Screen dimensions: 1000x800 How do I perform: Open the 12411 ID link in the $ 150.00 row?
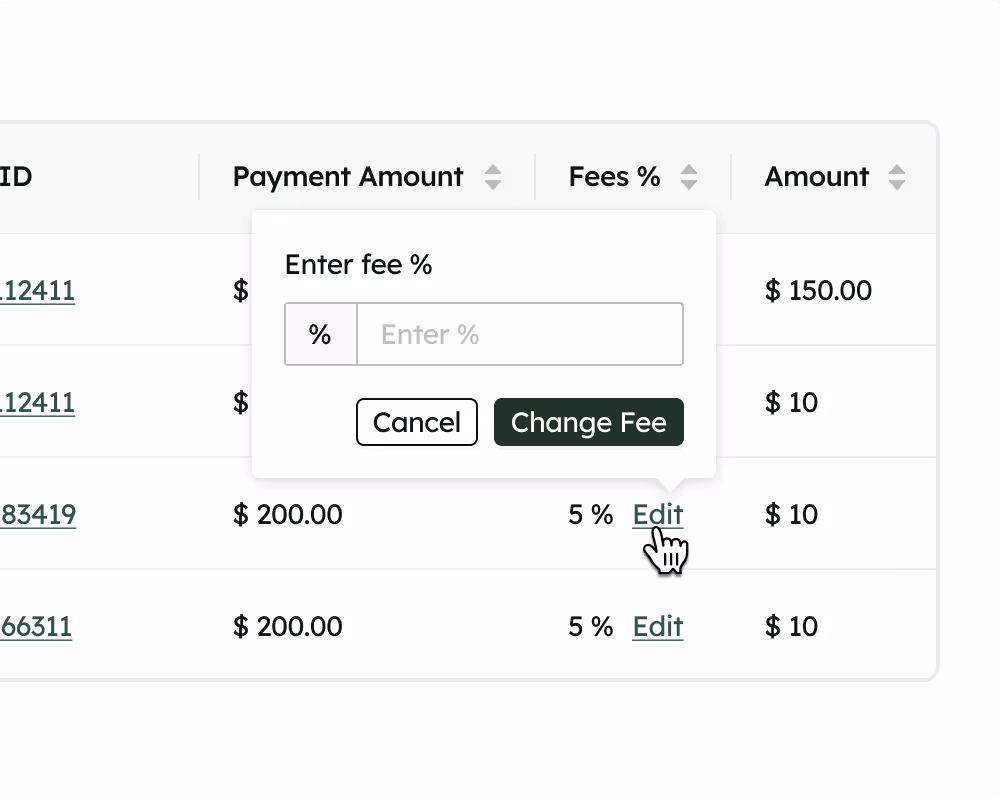[38, 291]
